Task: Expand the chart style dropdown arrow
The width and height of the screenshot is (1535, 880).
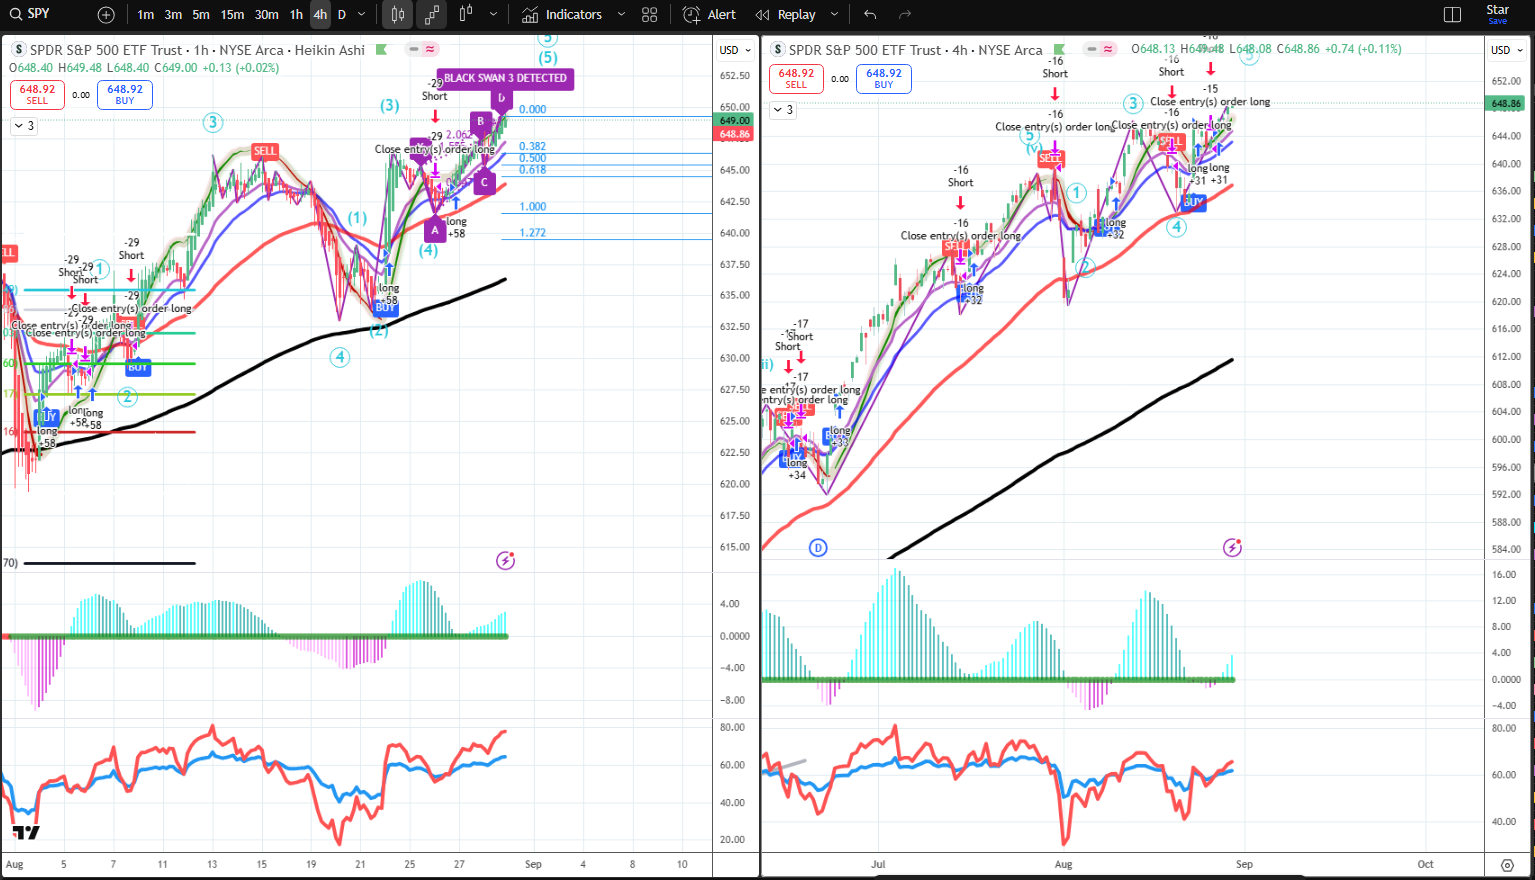Action: (493, 15)
